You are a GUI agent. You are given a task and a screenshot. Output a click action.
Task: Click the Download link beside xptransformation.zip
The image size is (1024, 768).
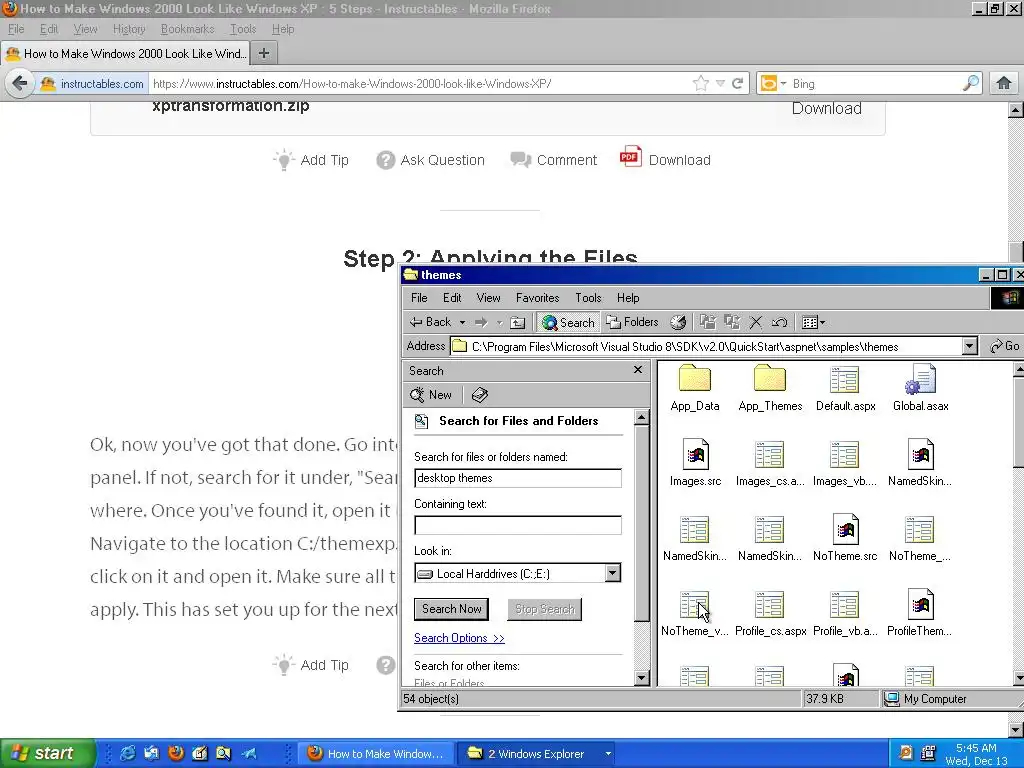coord(827,108)
